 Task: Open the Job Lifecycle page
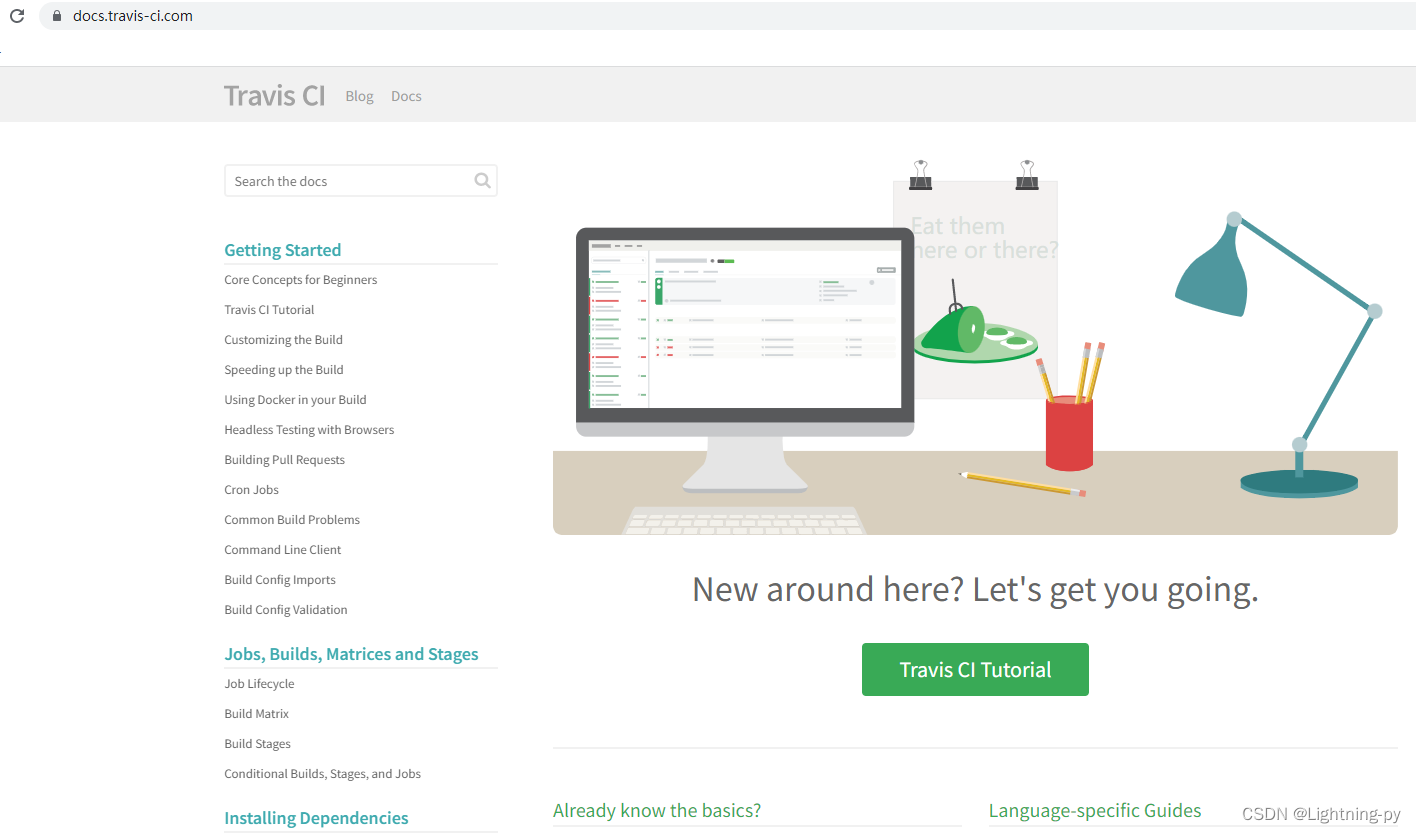point(259,684)
